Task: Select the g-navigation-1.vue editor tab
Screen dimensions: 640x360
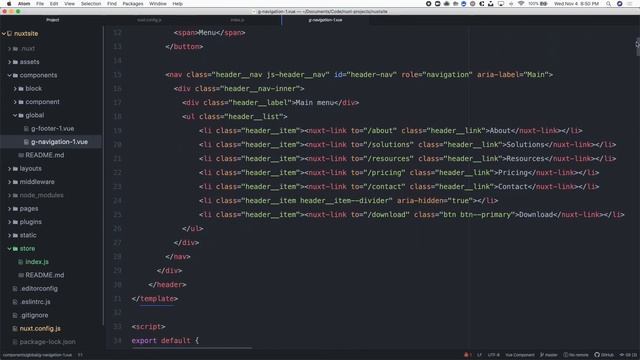Action: tap(325, 20)
